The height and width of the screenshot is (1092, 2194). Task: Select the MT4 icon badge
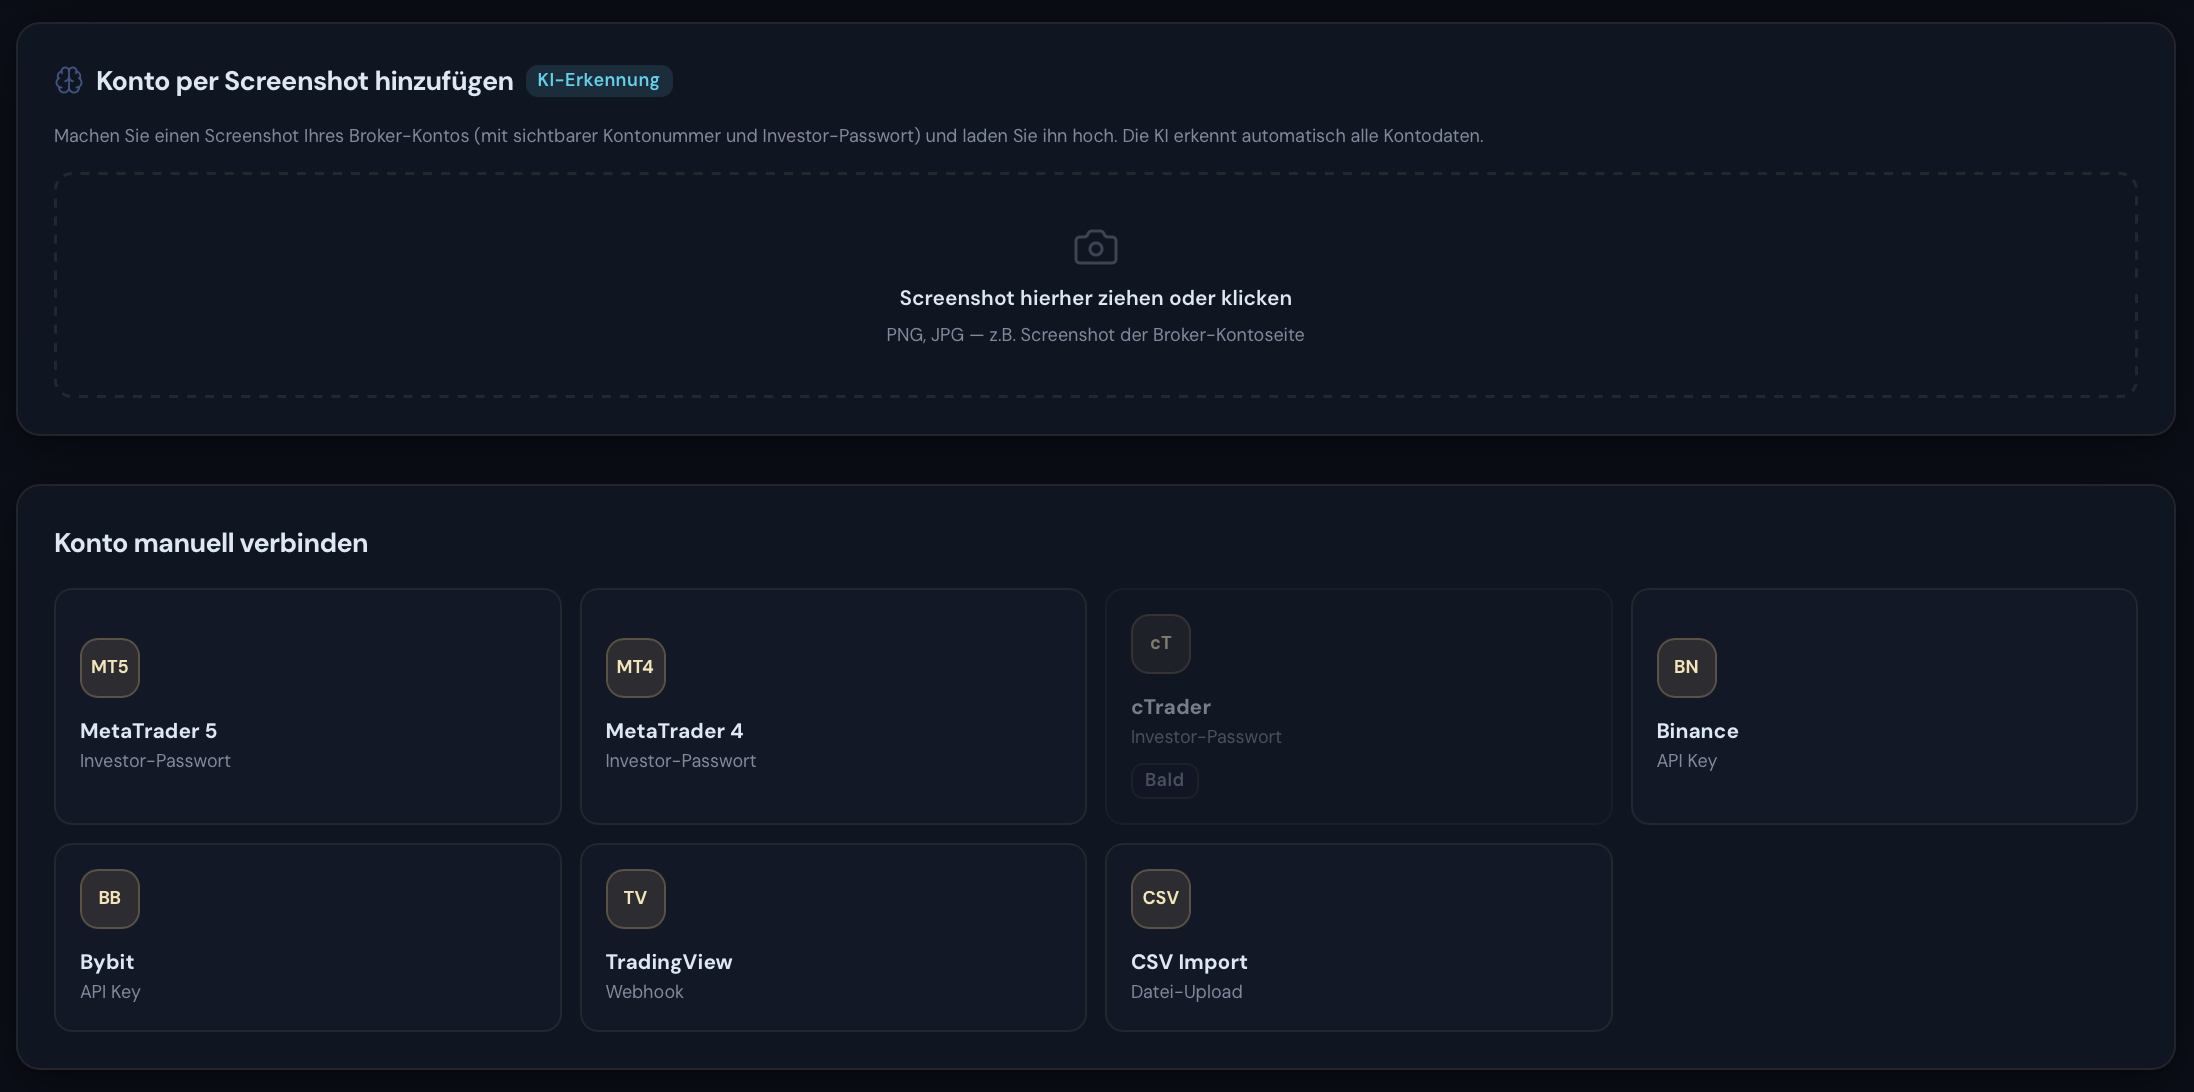(x=635, y=667)
